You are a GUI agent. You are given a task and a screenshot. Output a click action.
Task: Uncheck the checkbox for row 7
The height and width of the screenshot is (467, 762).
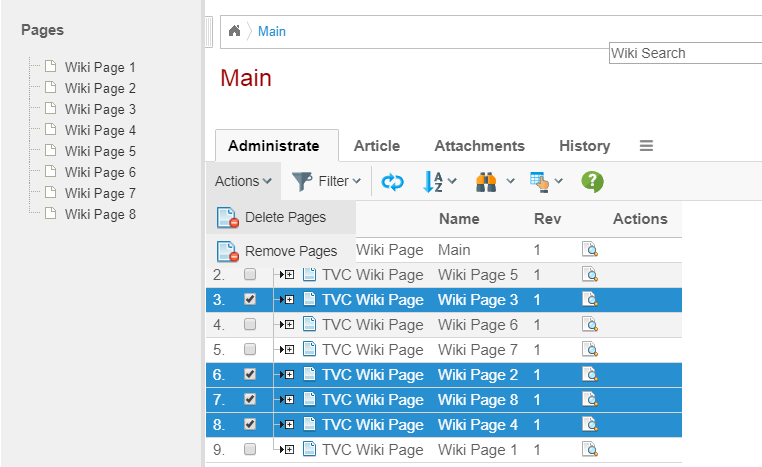coord(250,399)
